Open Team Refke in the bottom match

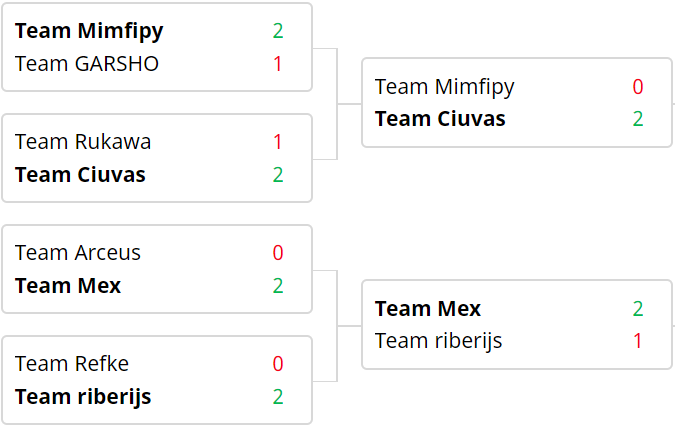(x=72, y=364)
